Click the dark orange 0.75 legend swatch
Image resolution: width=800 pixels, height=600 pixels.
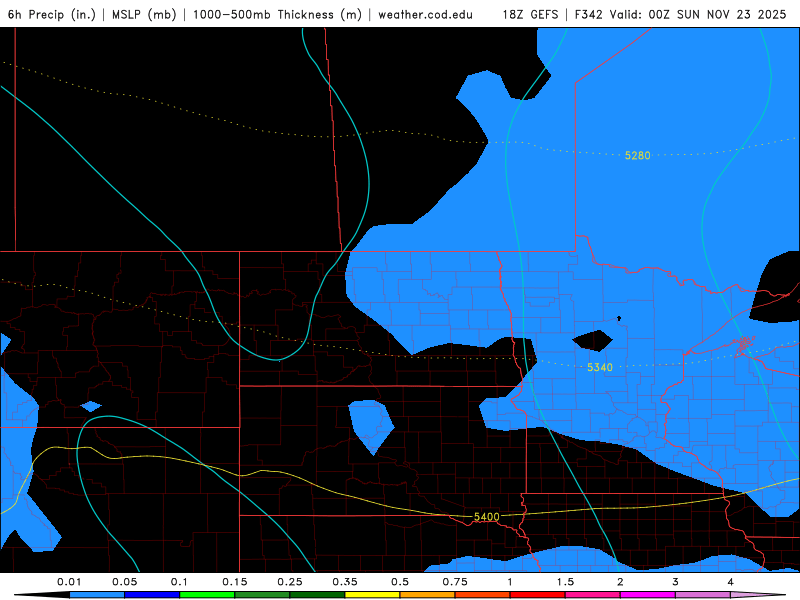tap(483, 595)
